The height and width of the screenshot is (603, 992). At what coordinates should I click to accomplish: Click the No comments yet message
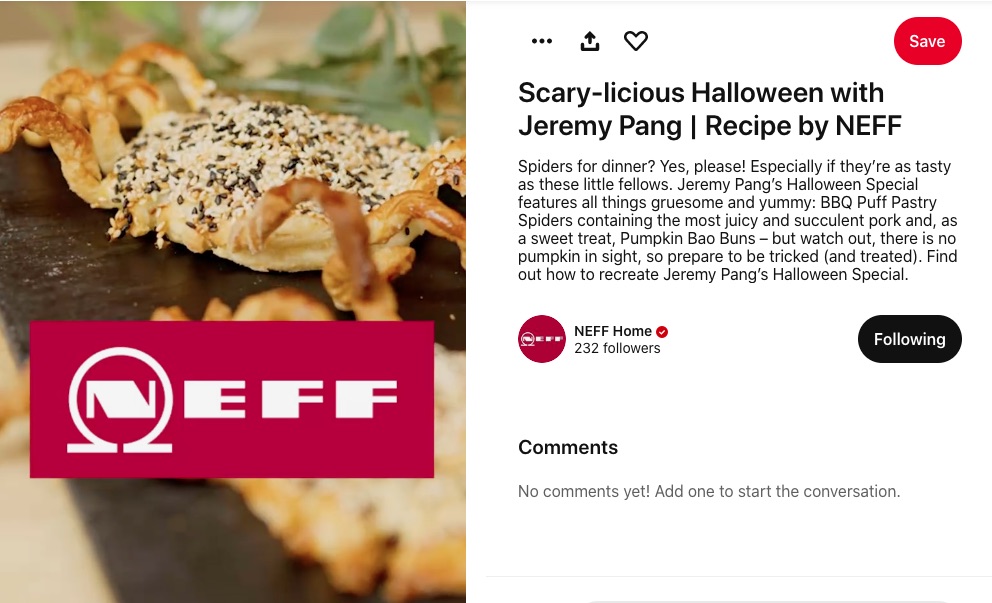709,492
